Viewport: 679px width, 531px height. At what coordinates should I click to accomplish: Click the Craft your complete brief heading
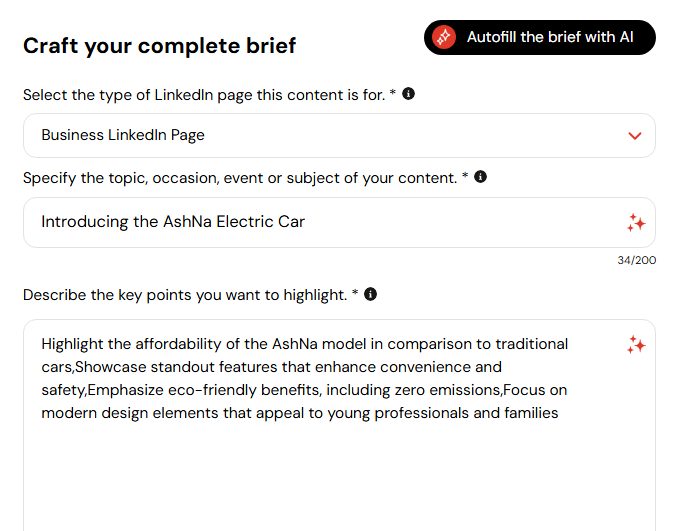pos(159,46)
